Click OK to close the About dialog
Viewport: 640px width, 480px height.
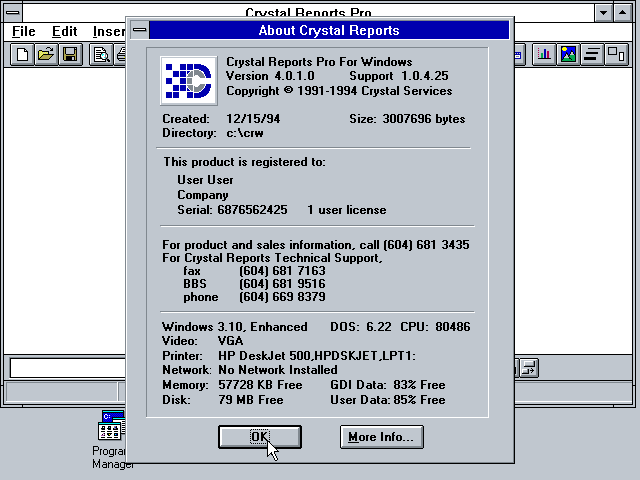point(260,437)
